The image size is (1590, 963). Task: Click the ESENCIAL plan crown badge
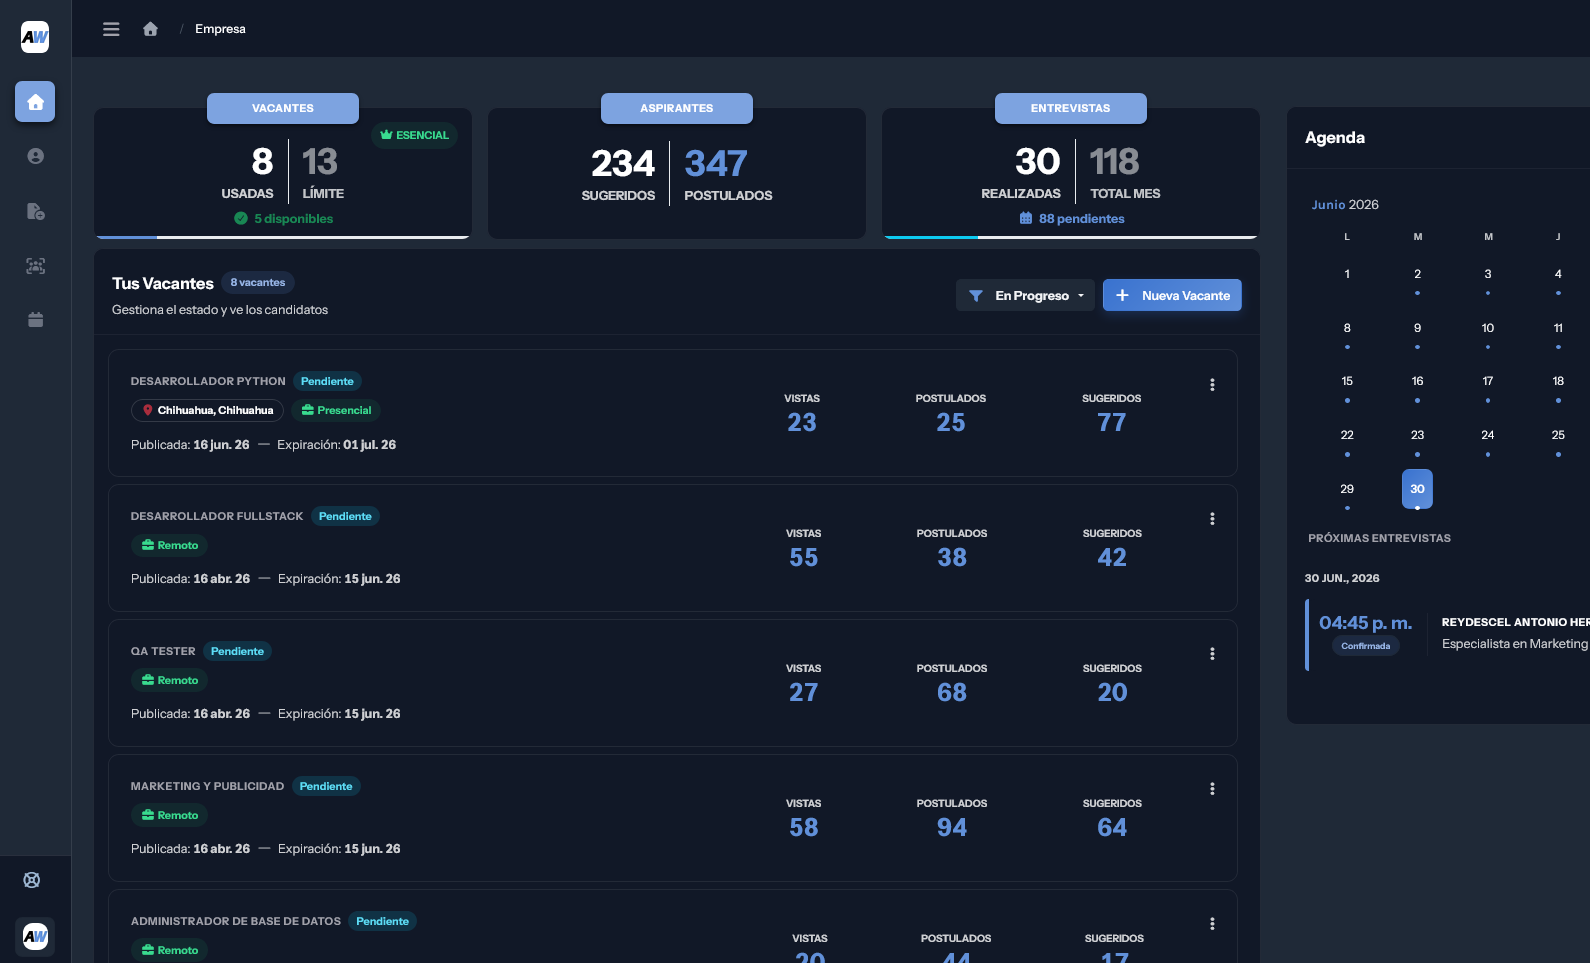[x=414, y=135]
